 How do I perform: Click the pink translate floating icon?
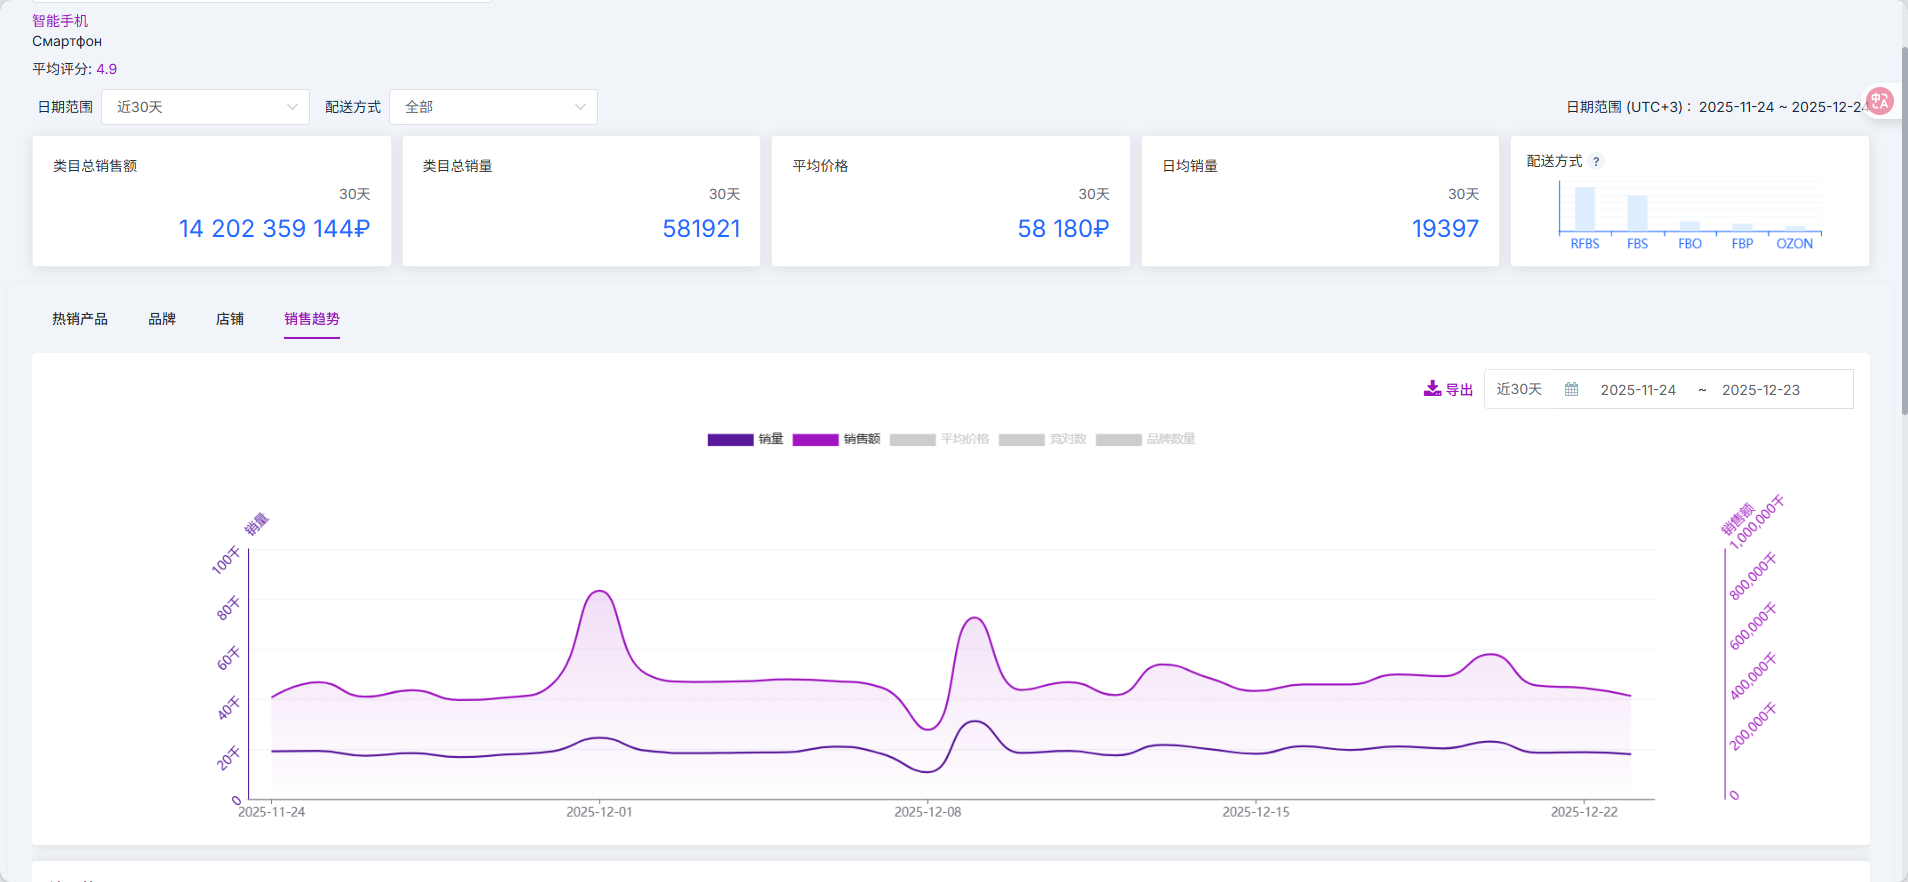click(x=1880, y=101)
